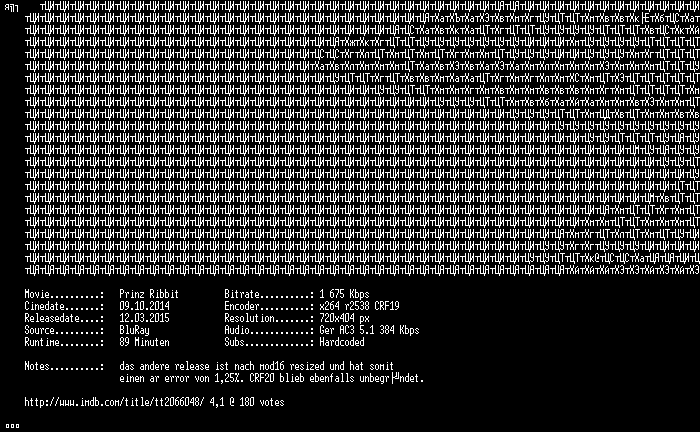
Task: Click the small glyphs in top-left corner
Action: pyautogui.click(x=11, y=8)
